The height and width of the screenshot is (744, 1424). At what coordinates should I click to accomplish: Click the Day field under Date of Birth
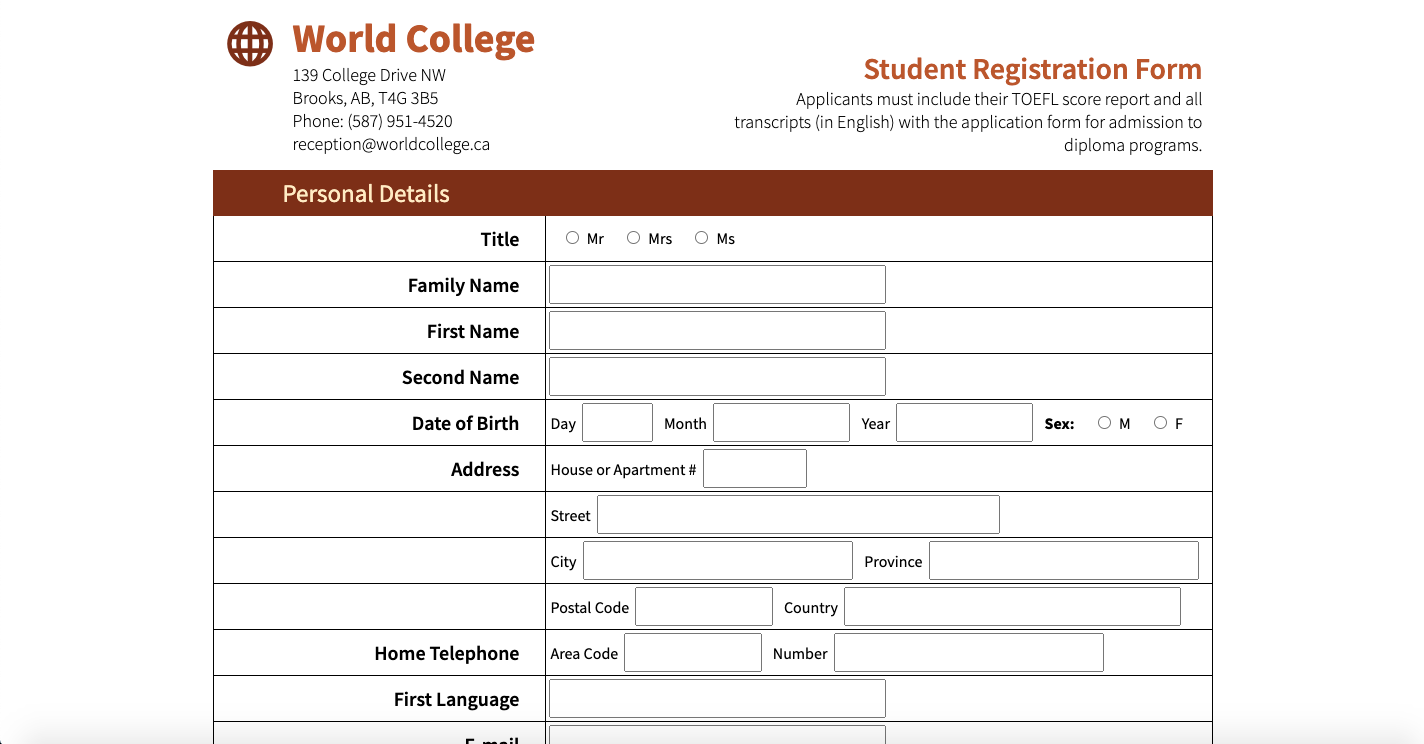[617, 422]
